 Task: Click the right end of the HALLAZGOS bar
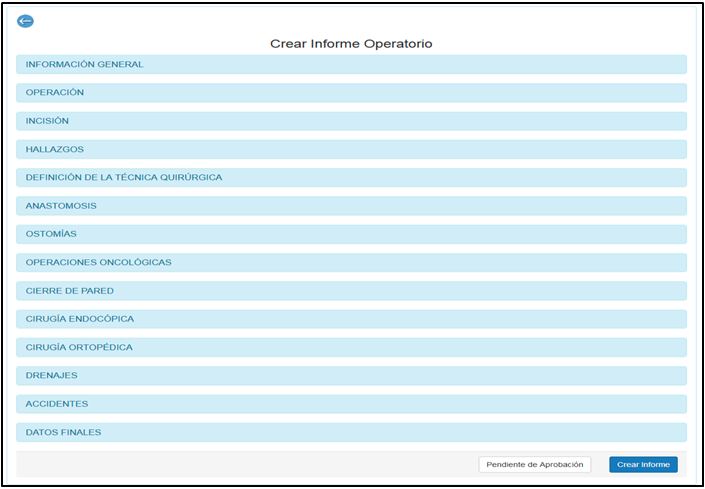point(670,149)
